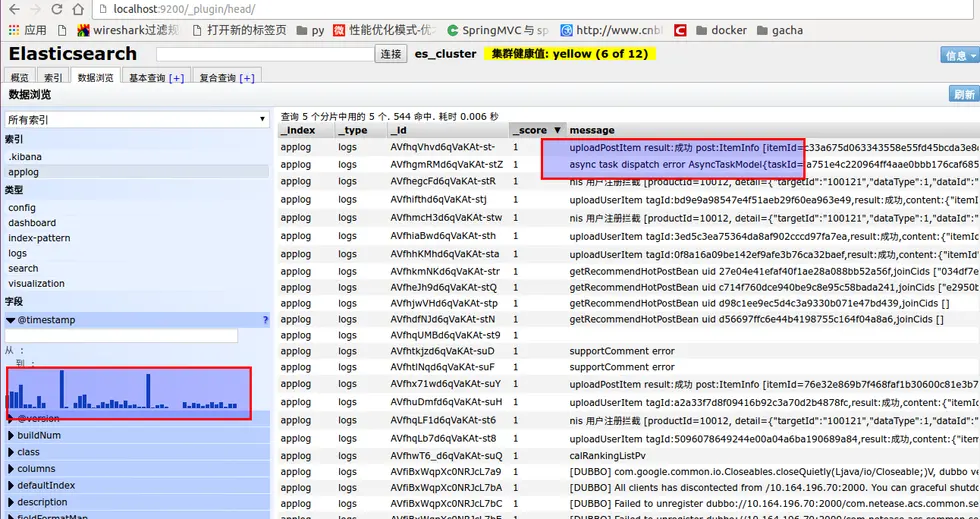Open the 性能优化模式 bookmark

point(385,30)
